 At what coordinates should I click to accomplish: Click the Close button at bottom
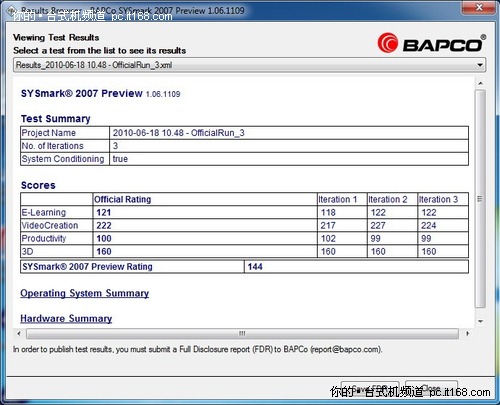pos(431,389)
